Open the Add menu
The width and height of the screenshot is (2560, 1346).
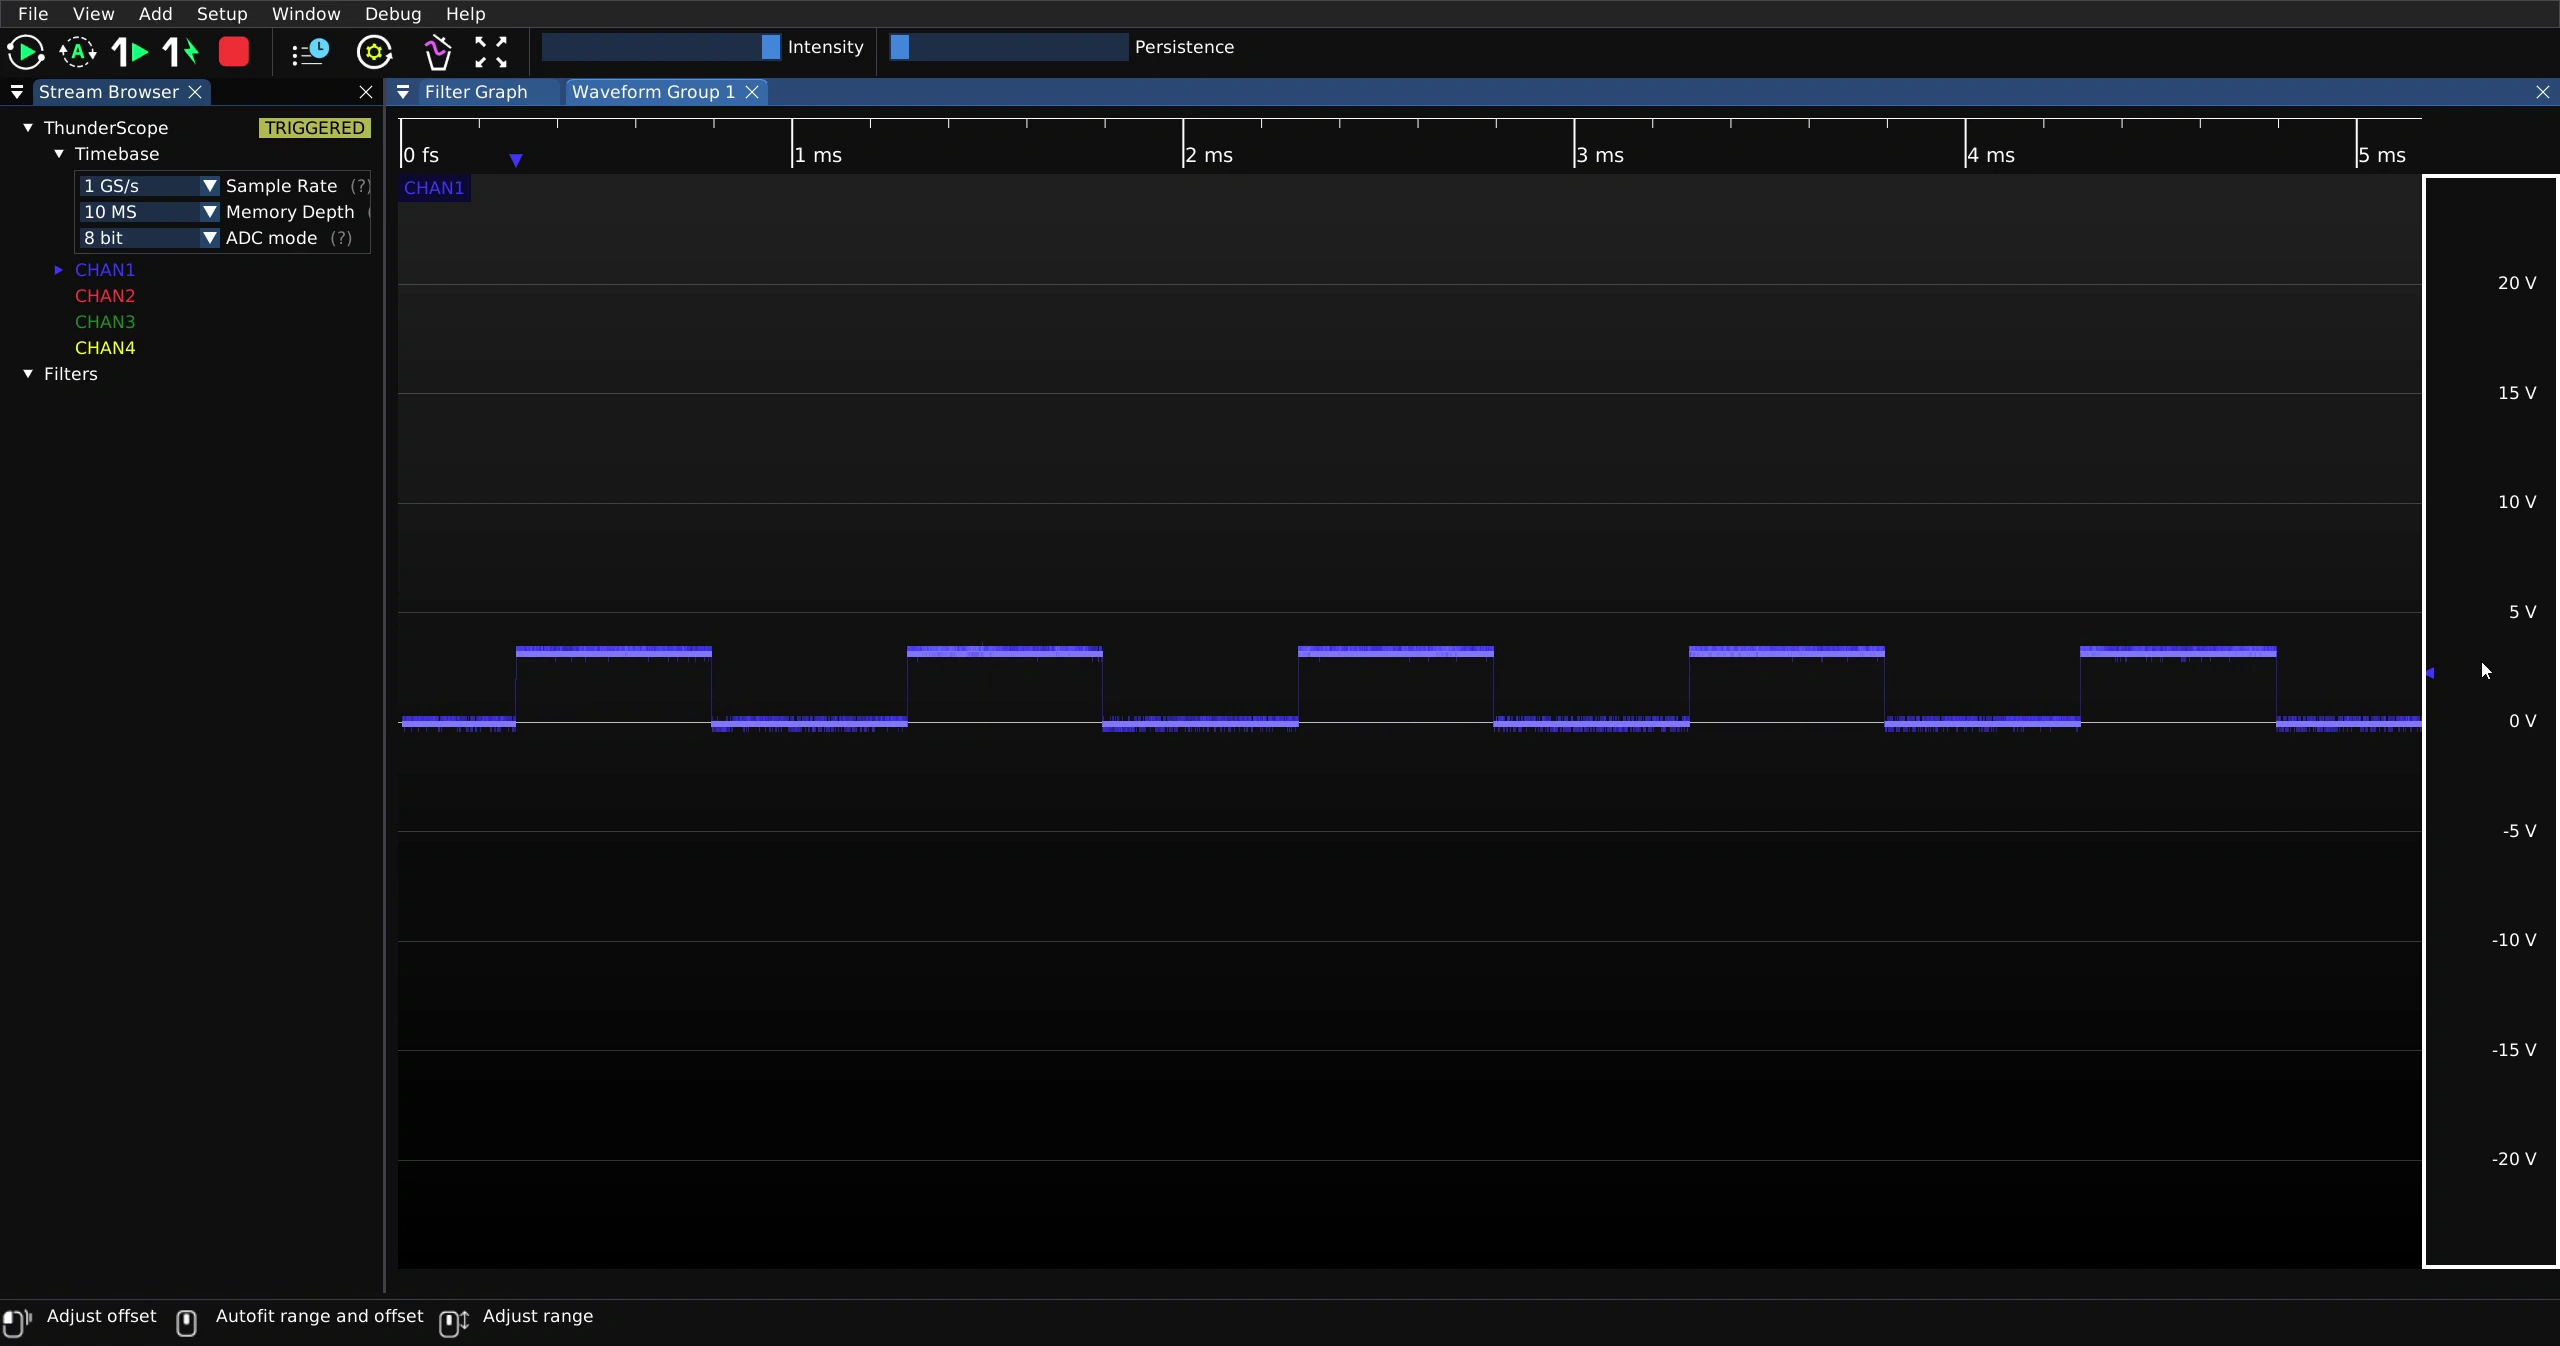[155, 14]
